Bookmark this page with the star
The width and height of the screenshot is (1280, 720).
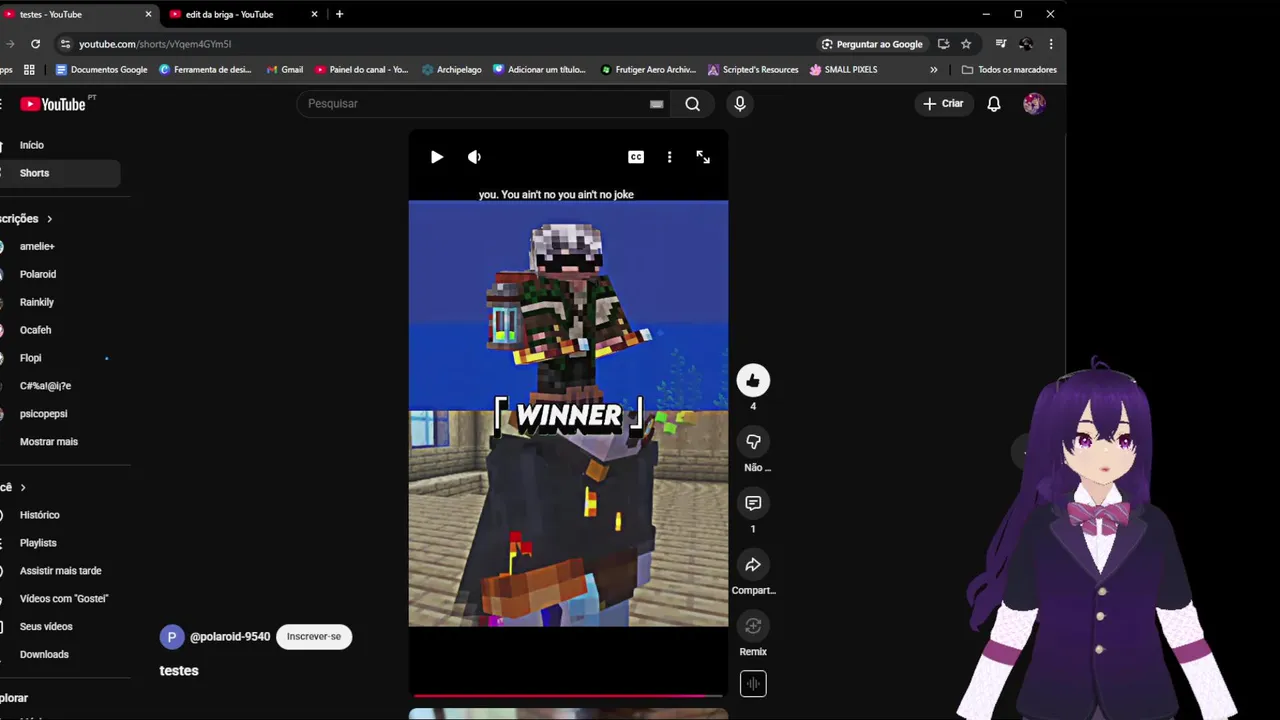(966, 44)
